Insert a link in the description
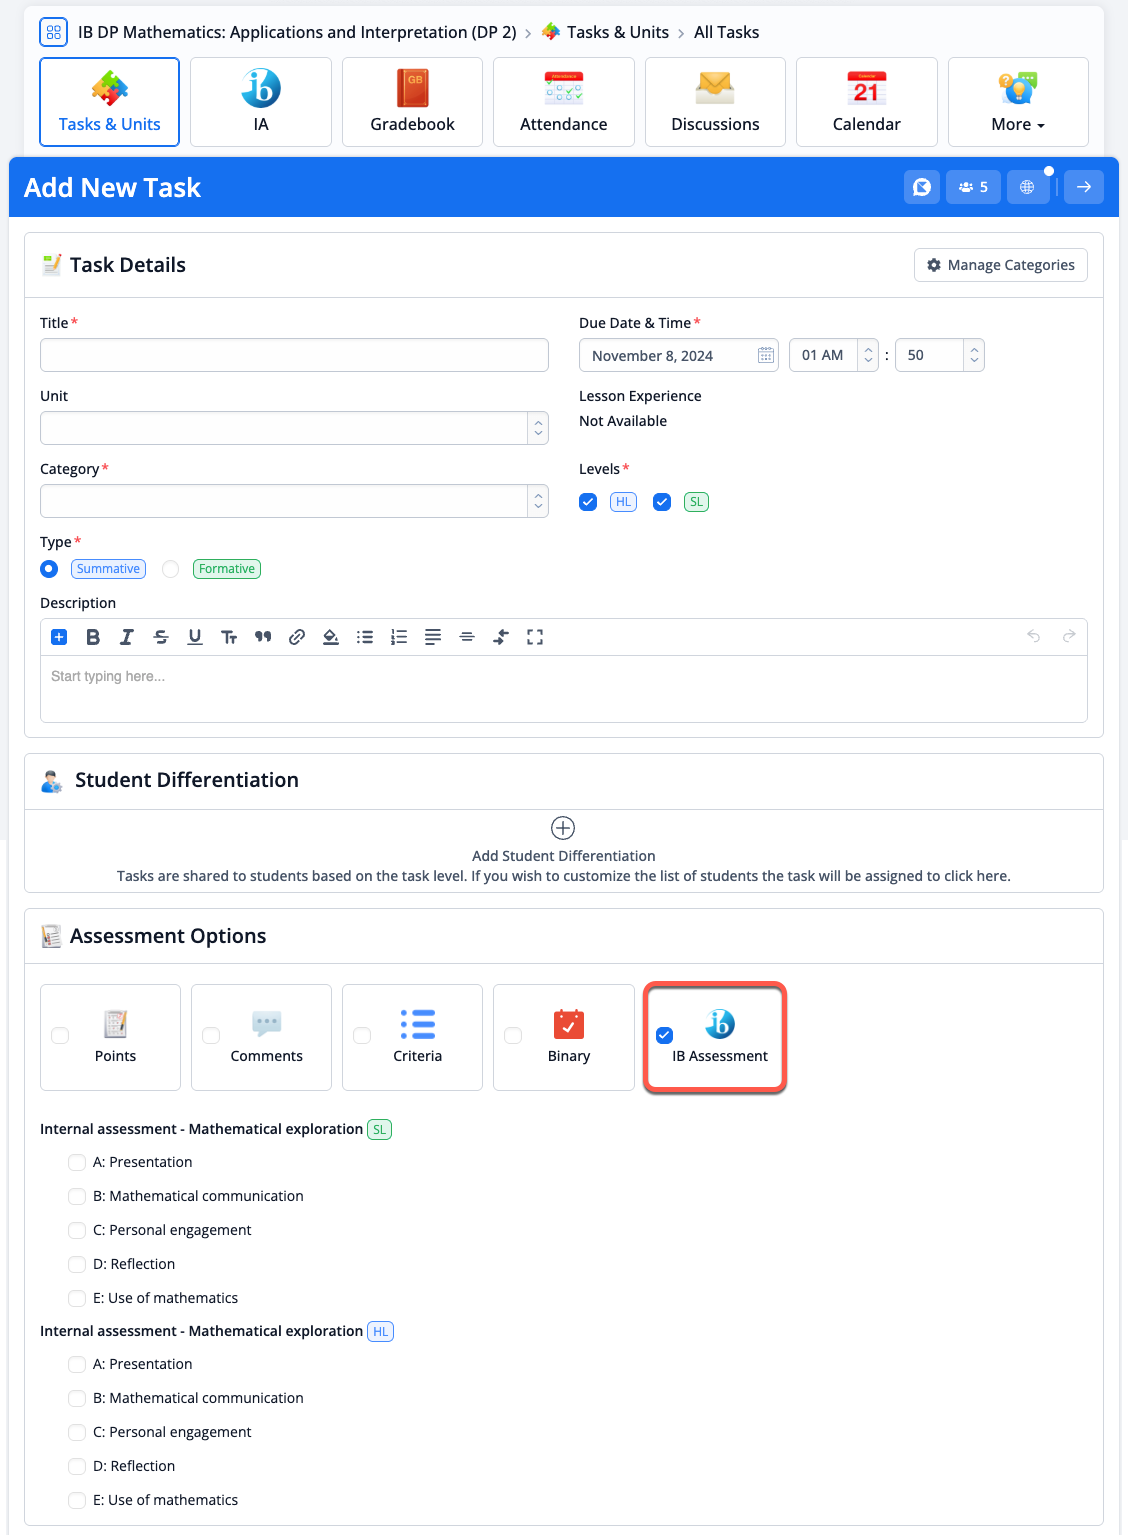The image size is (1128, 1535). click(x=297, y=637)
